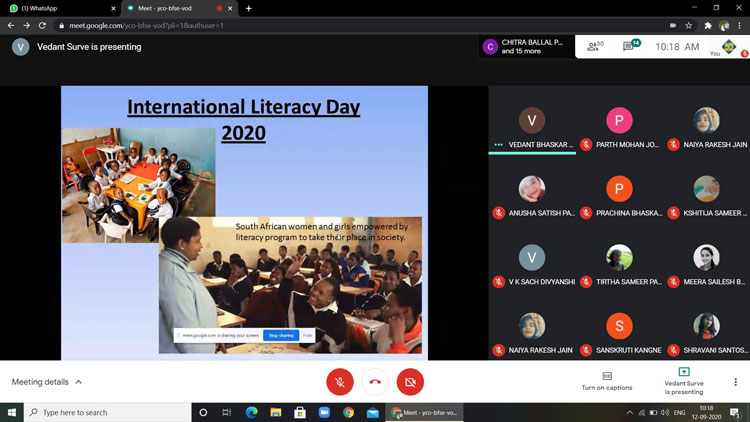Toggle the camera on/off button

tap(410, 381)
